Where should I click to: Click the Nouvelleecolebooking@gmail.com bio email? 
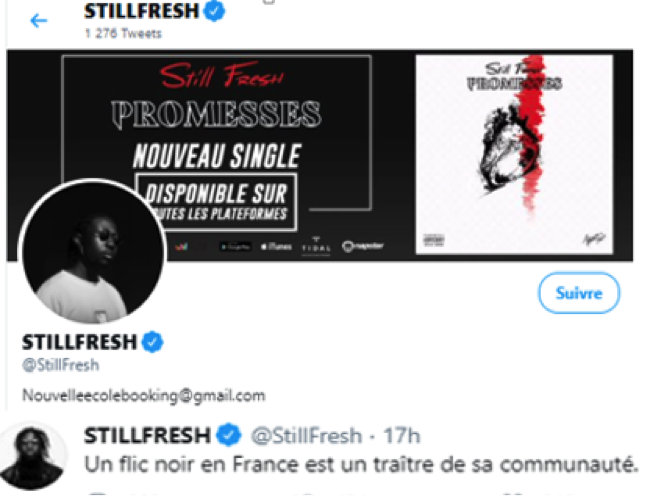(144, 395)
